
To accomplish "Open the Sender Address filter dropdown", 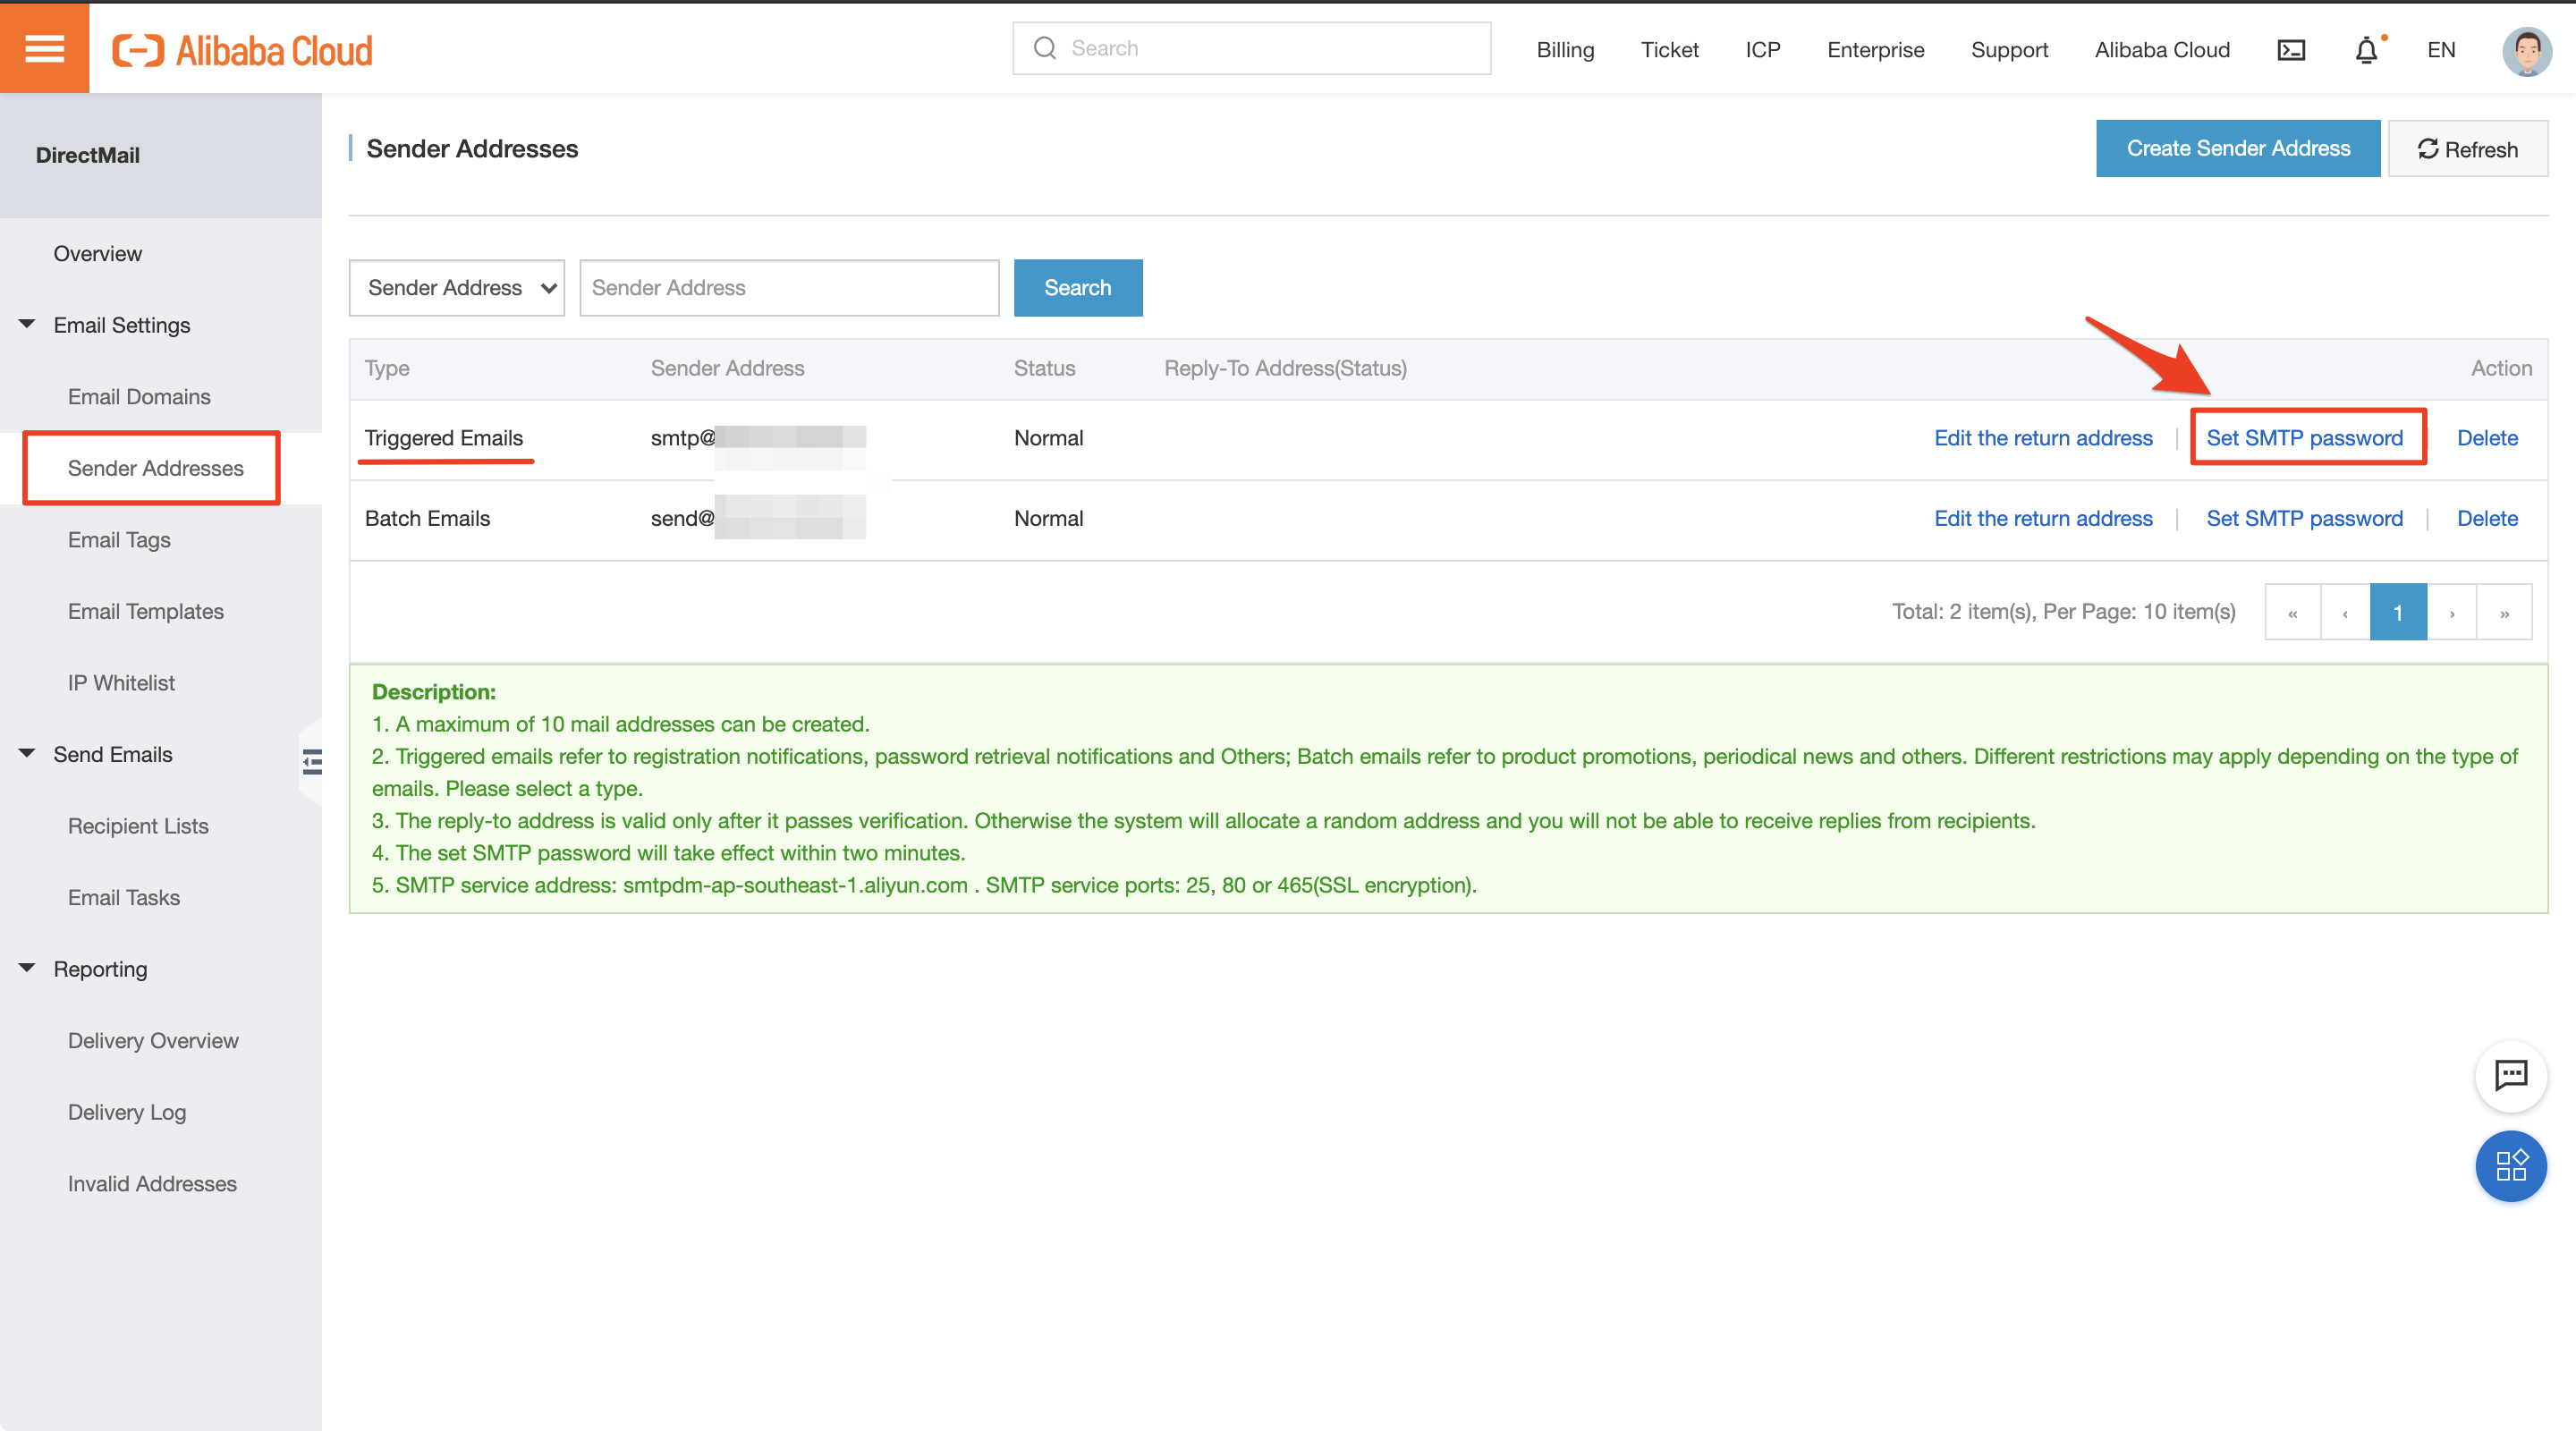I will pos(457,288).
